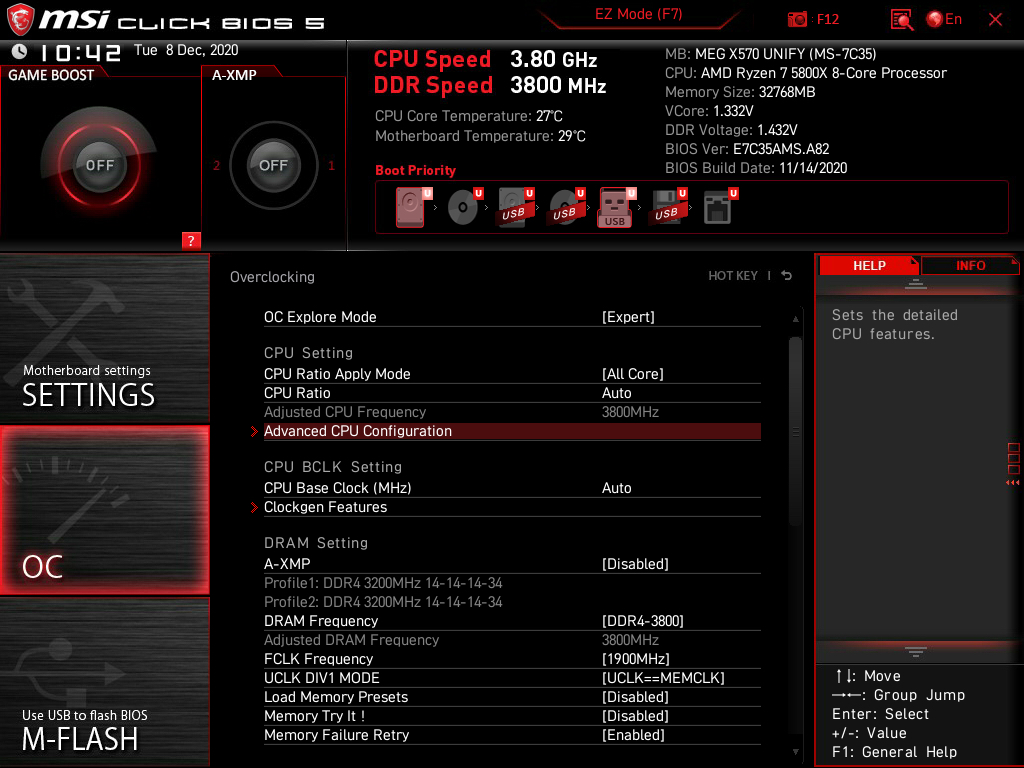Click the DDR Speed 3800 MHz readout

pyautogui.click(x=490, y=85)
